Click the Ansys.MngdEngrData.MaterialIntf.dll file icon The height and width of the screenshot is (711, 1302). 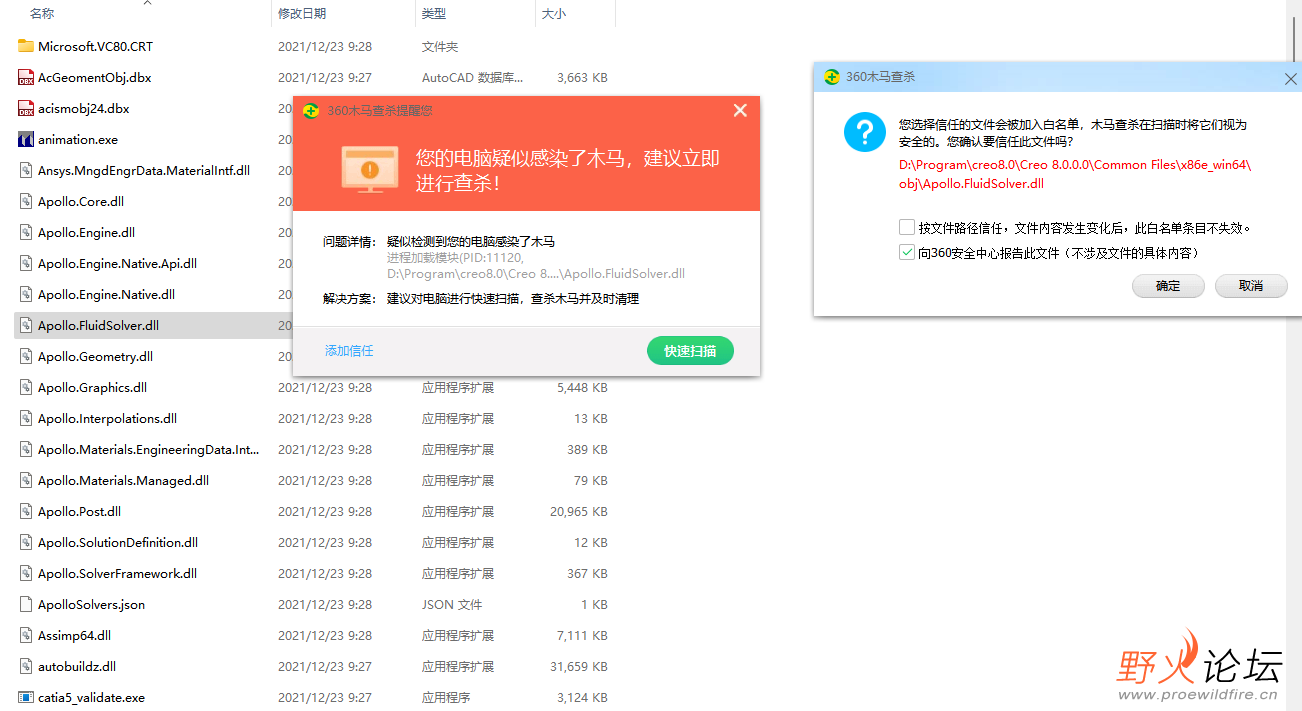(26, 170)
